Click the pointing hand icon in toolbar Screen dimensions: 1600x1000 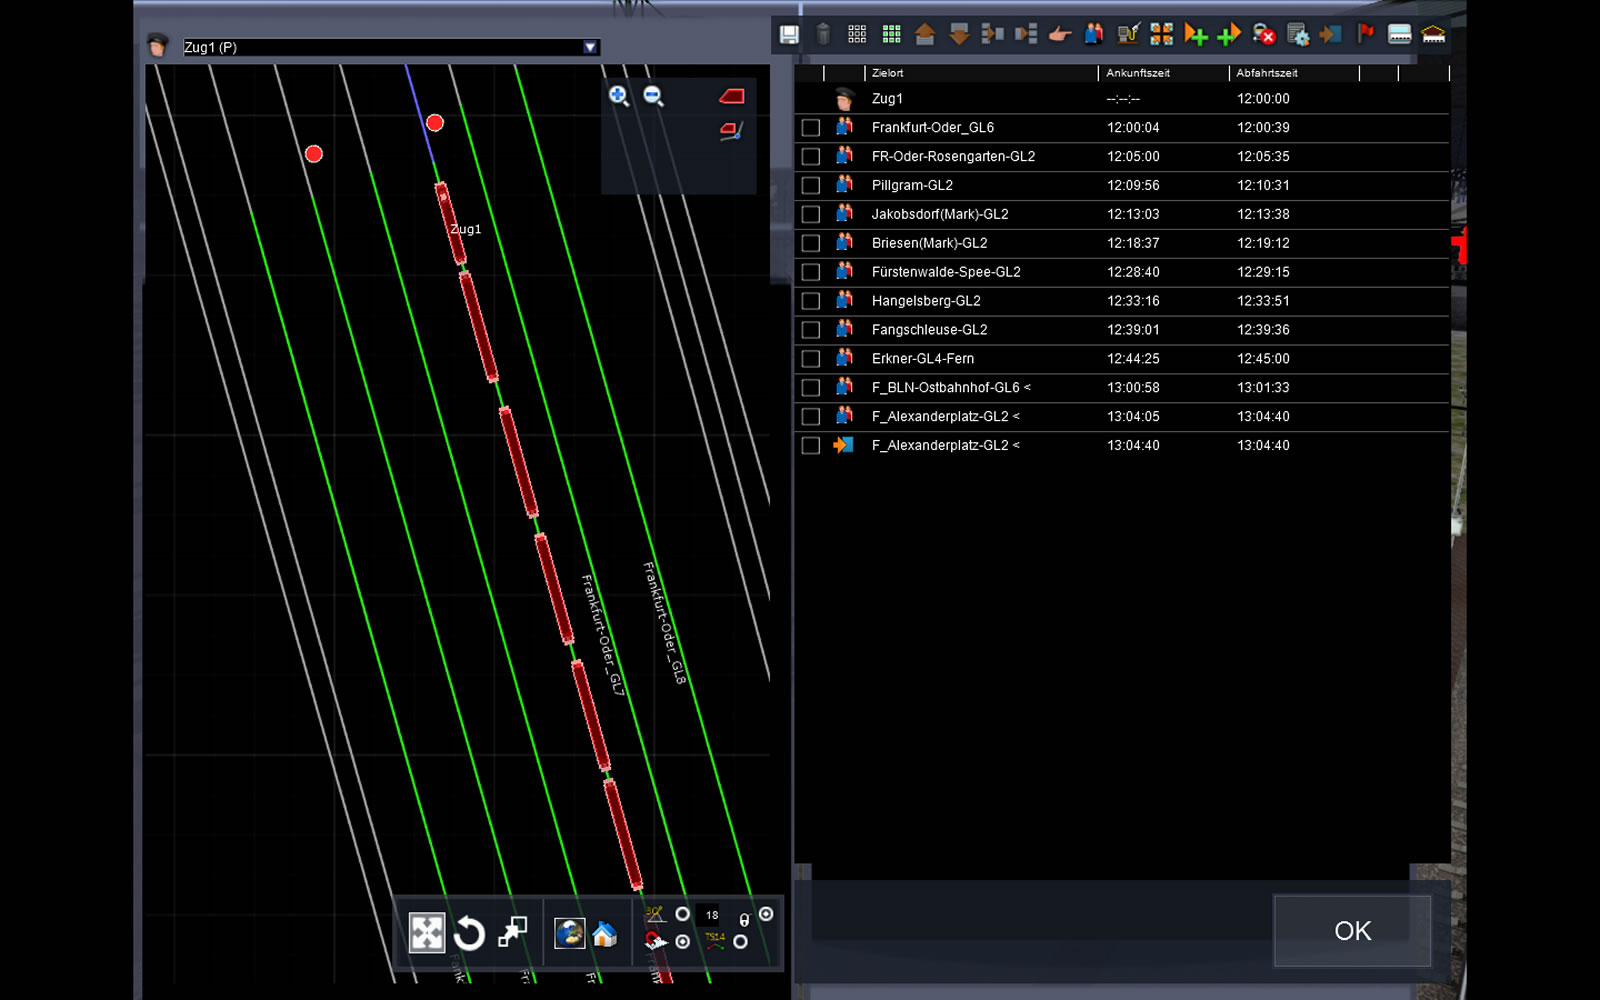1060,35
